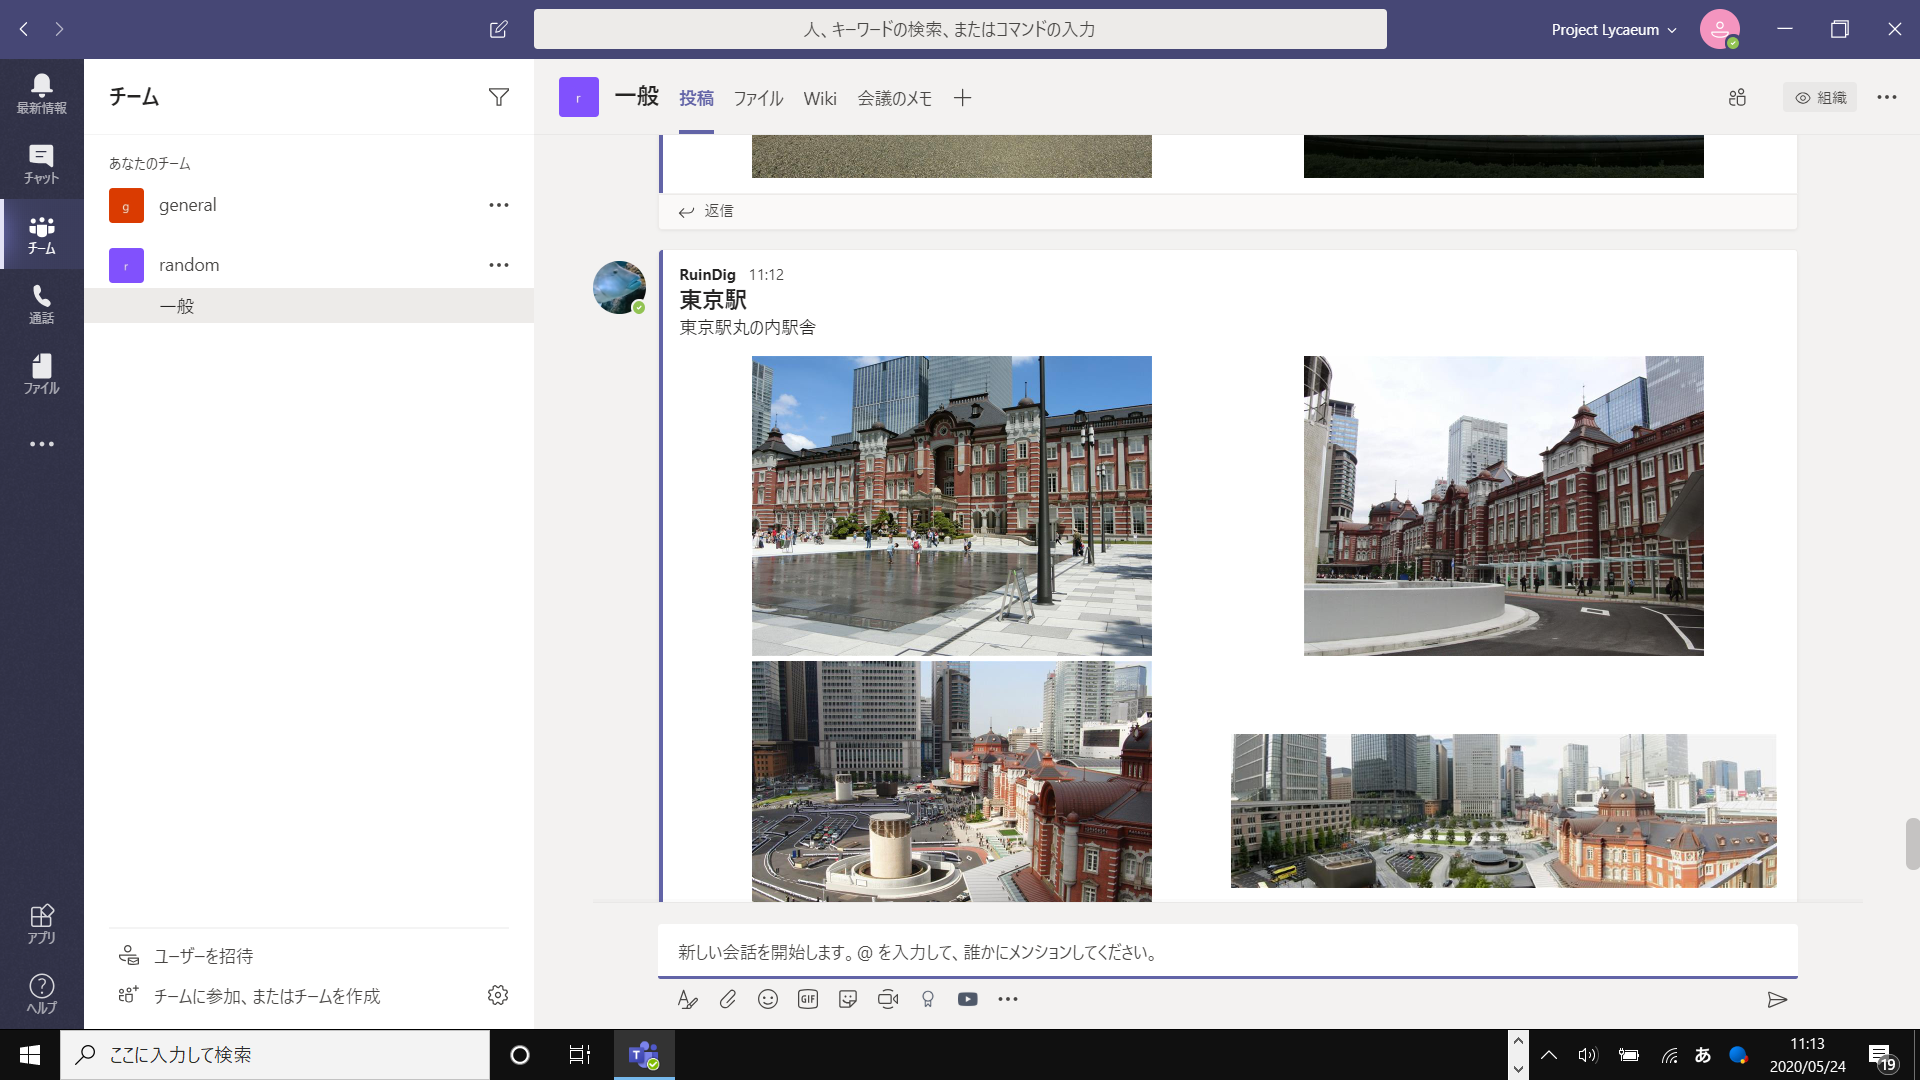Click the attach file paperclip icon
Image resolution: width=1920 pixels, height=1080 pixels.
[x=728, y=999]
